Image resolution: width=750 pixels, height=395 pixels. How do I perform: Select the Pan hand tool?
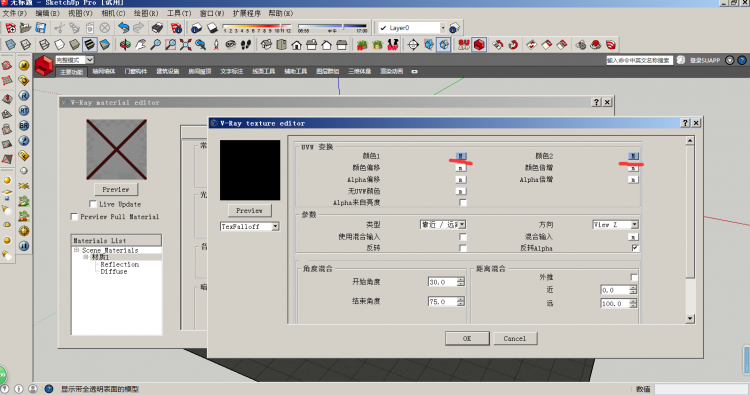click(x=140, y=45)
